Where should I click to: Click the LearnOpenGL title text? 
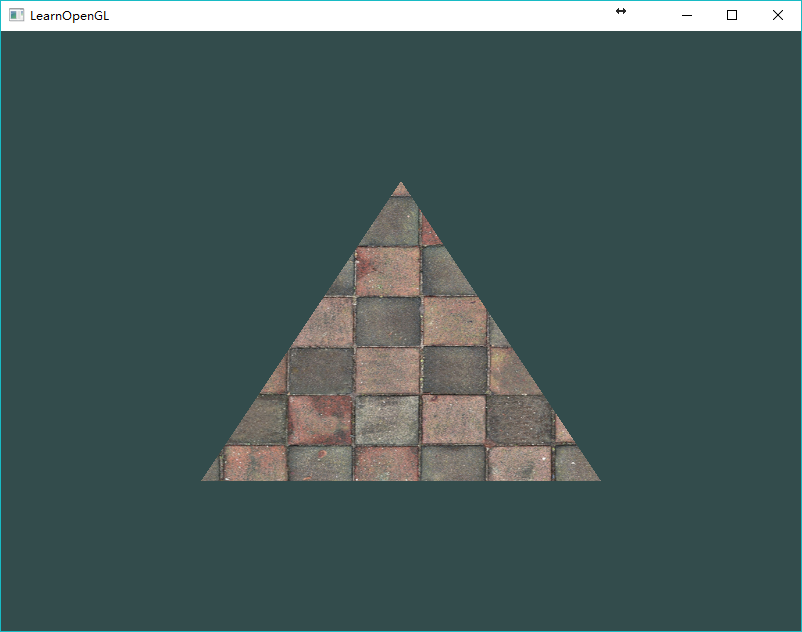[69, 16]
